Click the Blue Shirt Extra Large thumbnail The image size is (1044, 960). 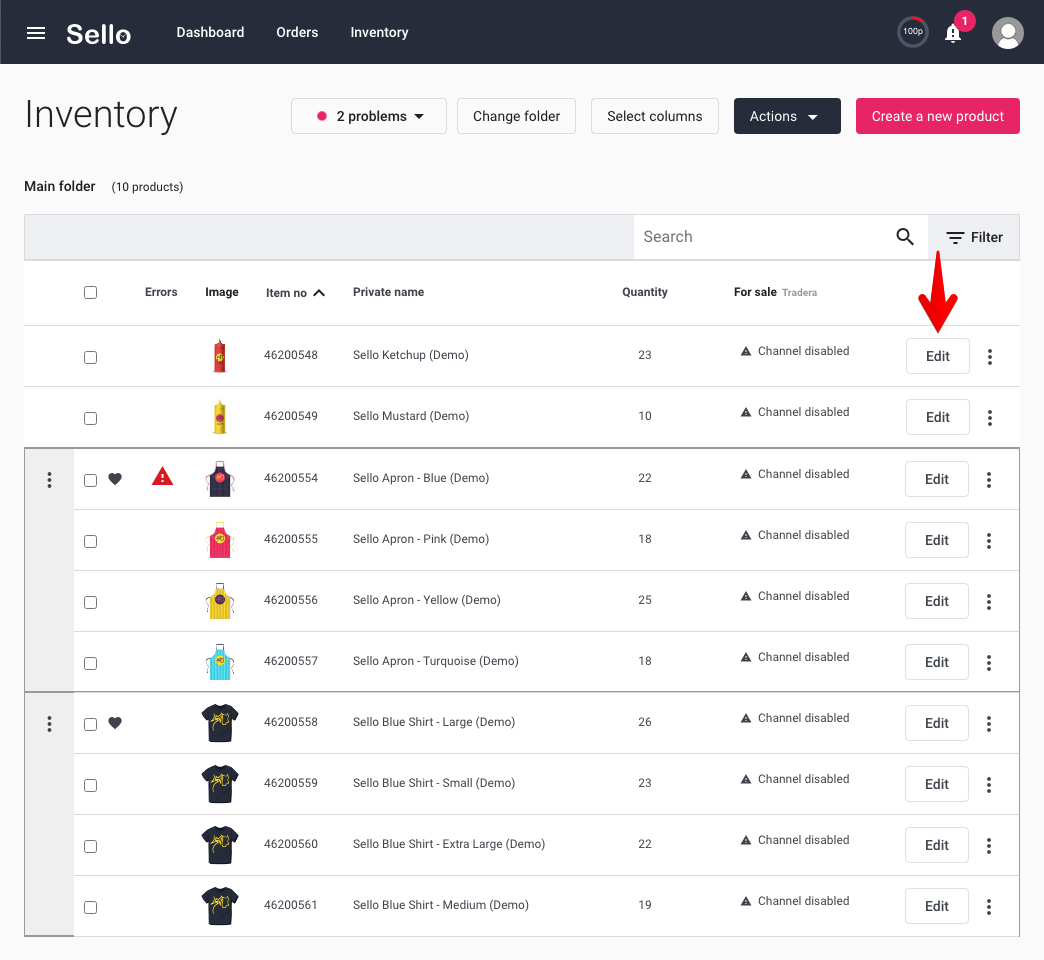point(220,845)
